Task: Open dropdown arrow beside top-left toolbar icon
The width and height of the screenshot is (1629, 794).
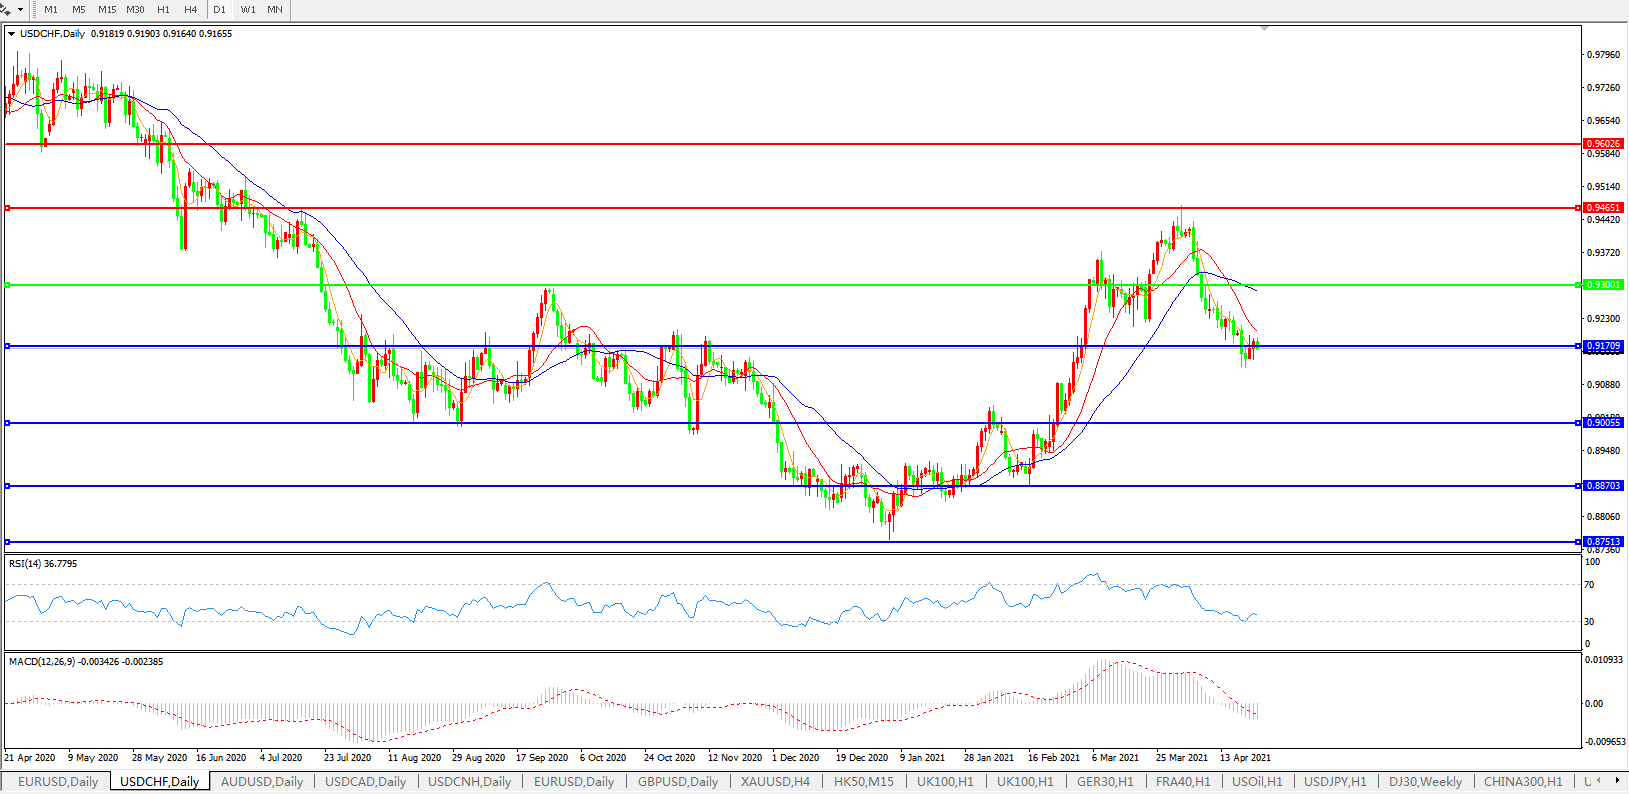Action: (20, 10)
